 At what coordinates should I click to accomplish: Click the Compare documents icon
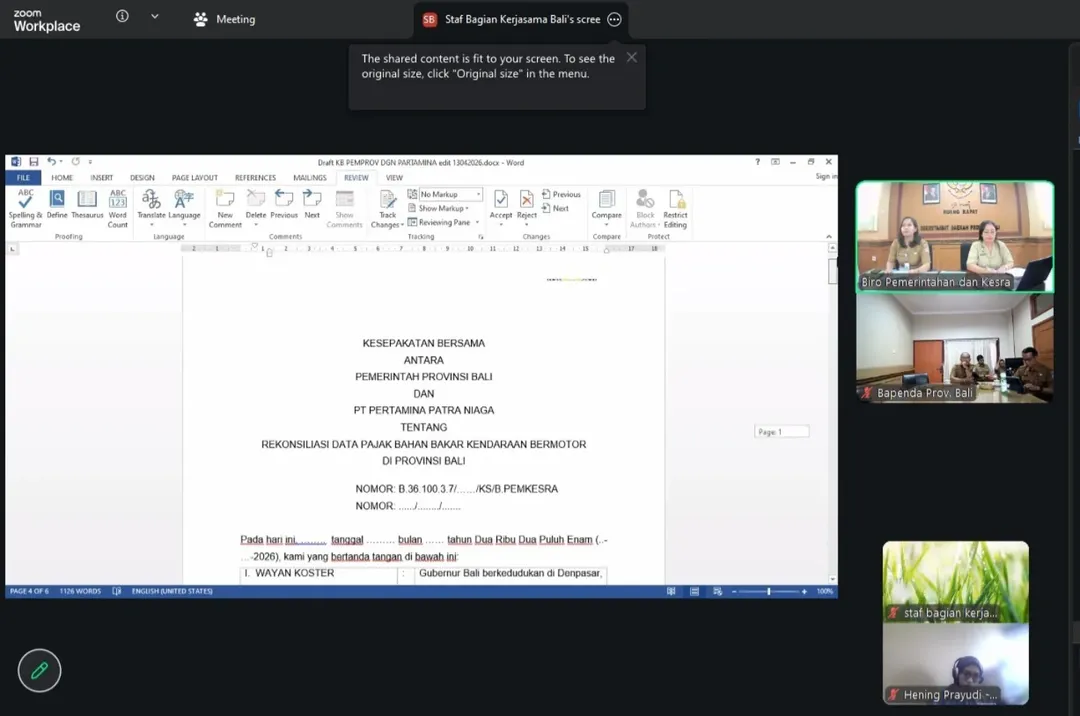click(x=606, y=203)
